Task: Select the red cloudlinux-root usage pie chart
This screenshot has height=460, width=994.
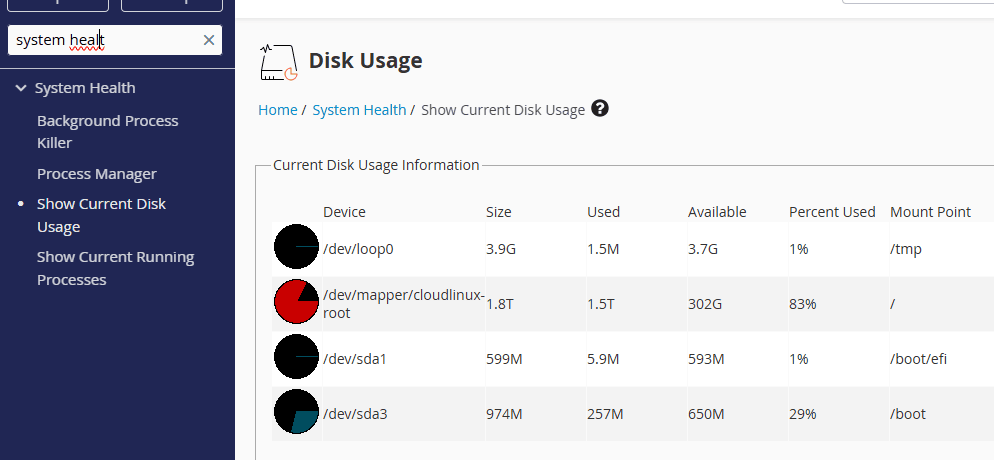Action: [x=296, y=303]
